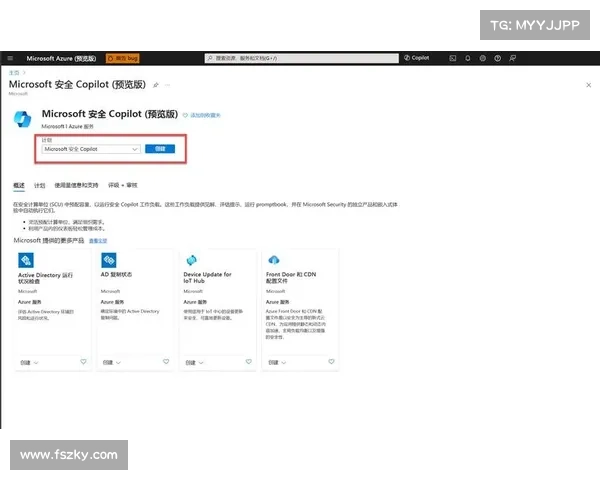Select the 概述 overview tab
Screen dimensions: 600x480
tap(19, 186)
